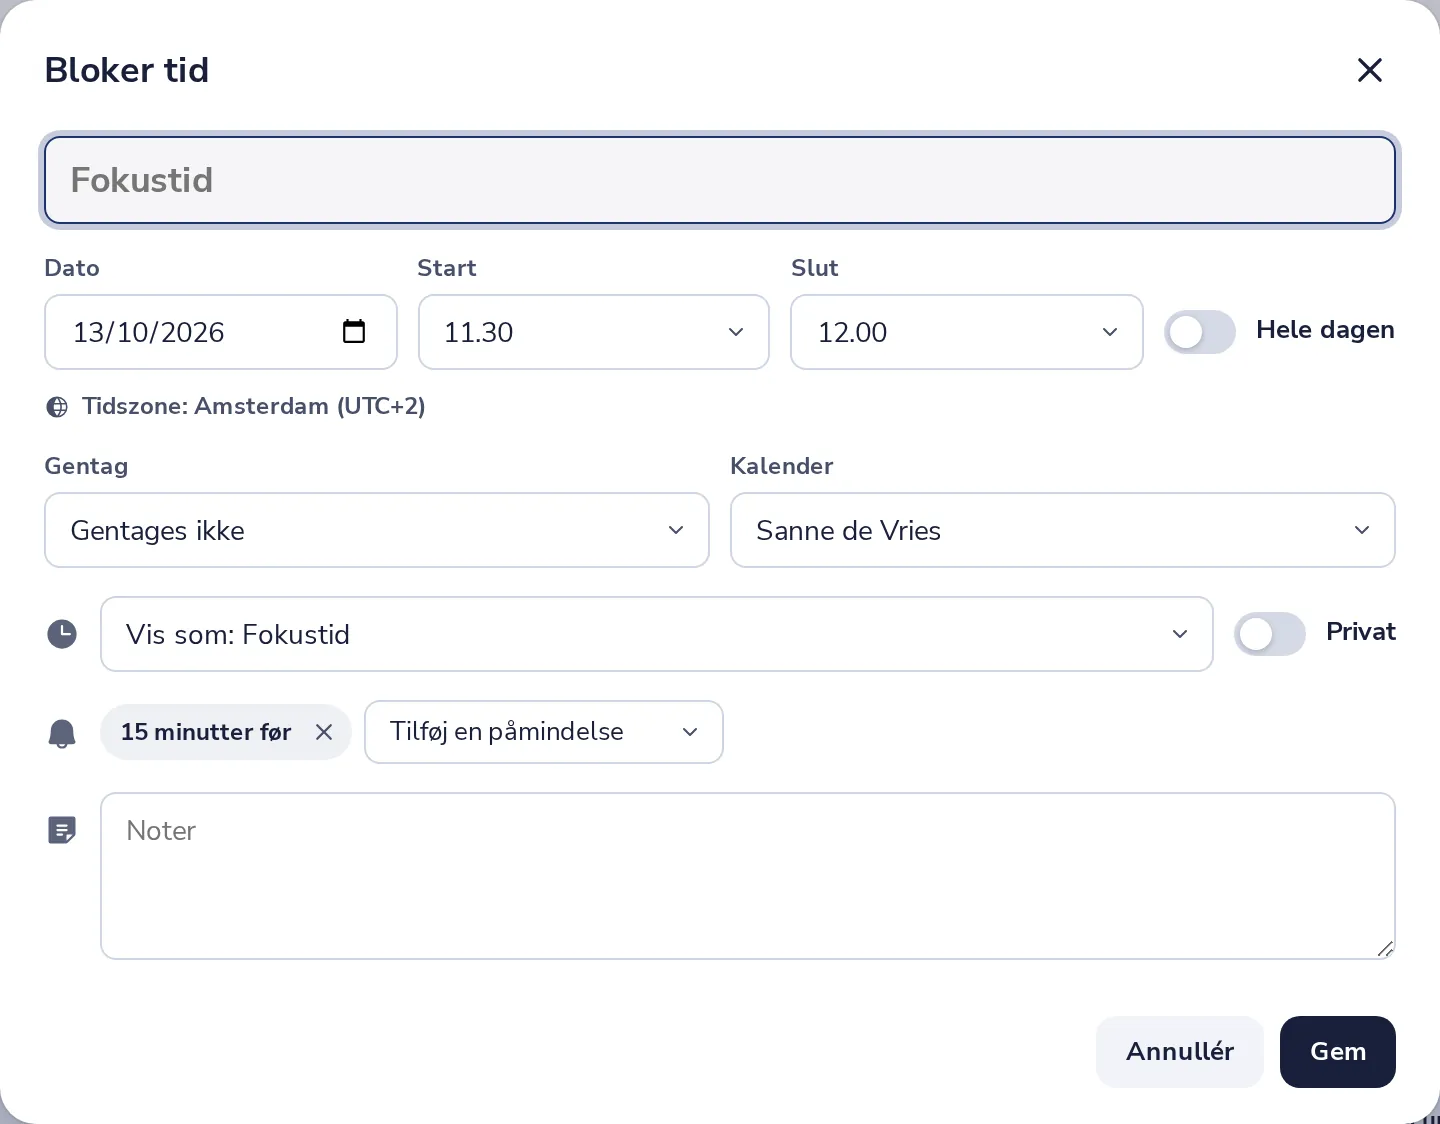Open the Slut time dropdown showing 12.00
Image resolution: width=1440 pixels, height=1124 pixels.
click(x=967, y=332)
